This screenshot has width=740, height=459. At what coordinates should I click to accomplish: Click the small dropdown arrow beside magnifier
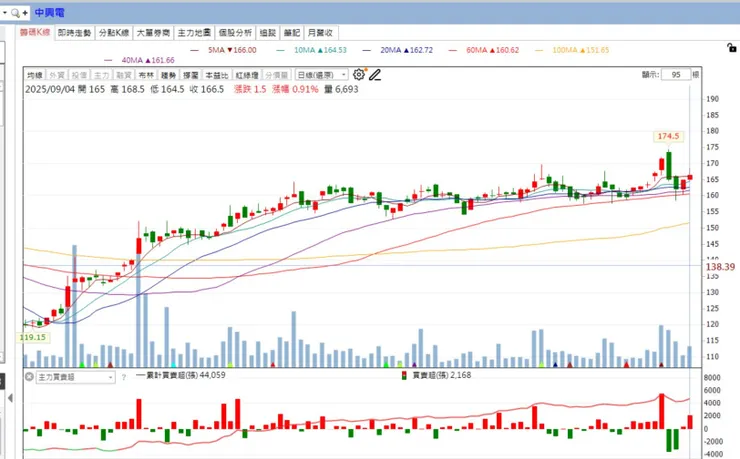(5, 13)
